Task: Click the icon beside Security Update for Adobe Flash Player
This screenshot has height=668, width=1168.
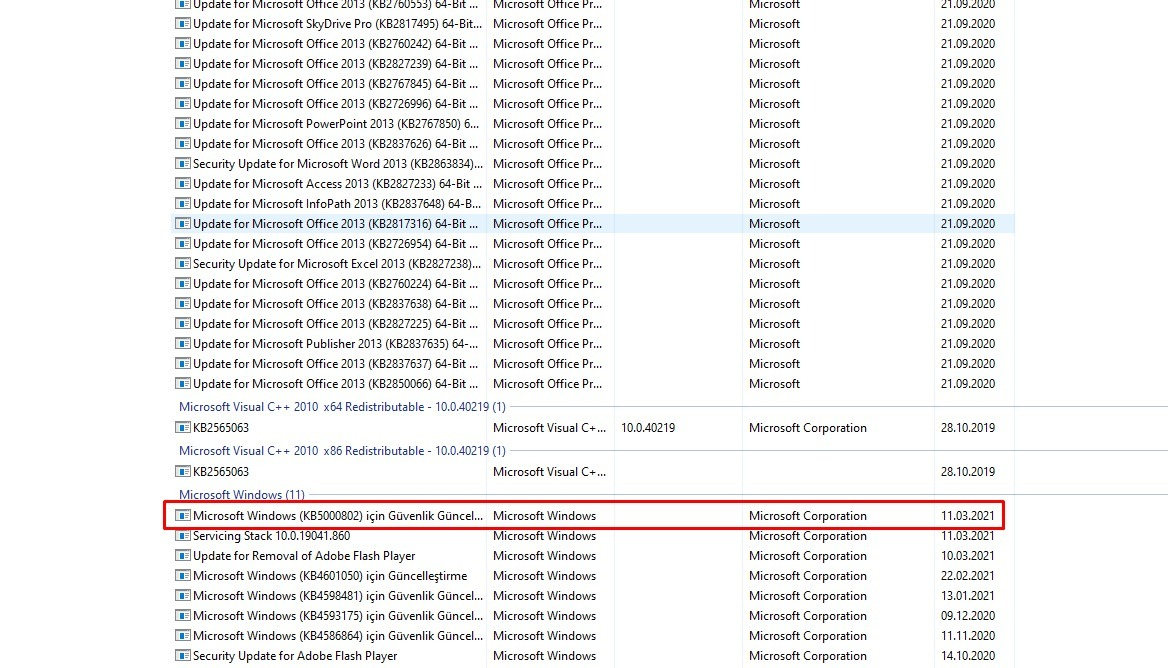Action: 182,655
